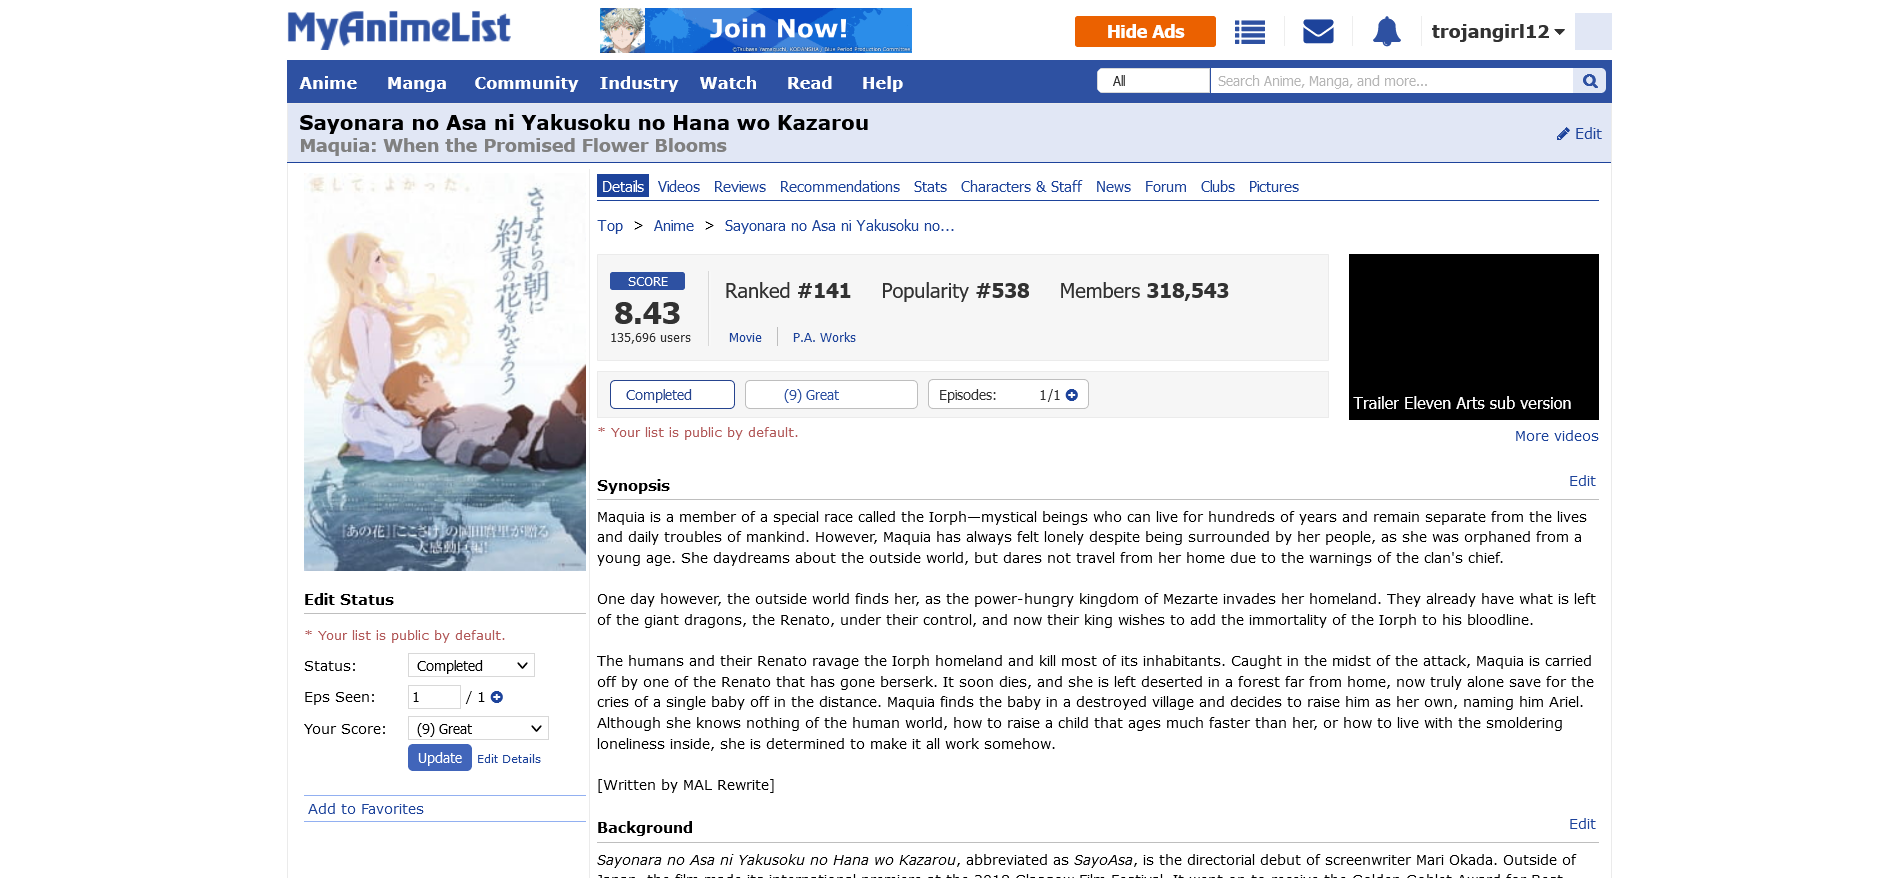Switch to Characters & Staff tab
Viewport: 1898px width, 878px height.
click(1021, 187)
